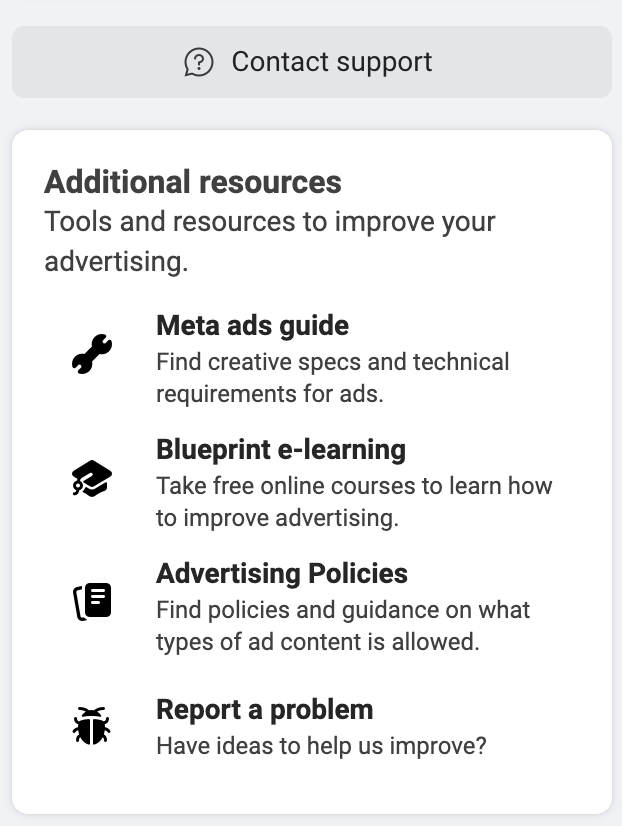
Task: Click the graduation cap Blueprint icon
Action: coord(92,478)
